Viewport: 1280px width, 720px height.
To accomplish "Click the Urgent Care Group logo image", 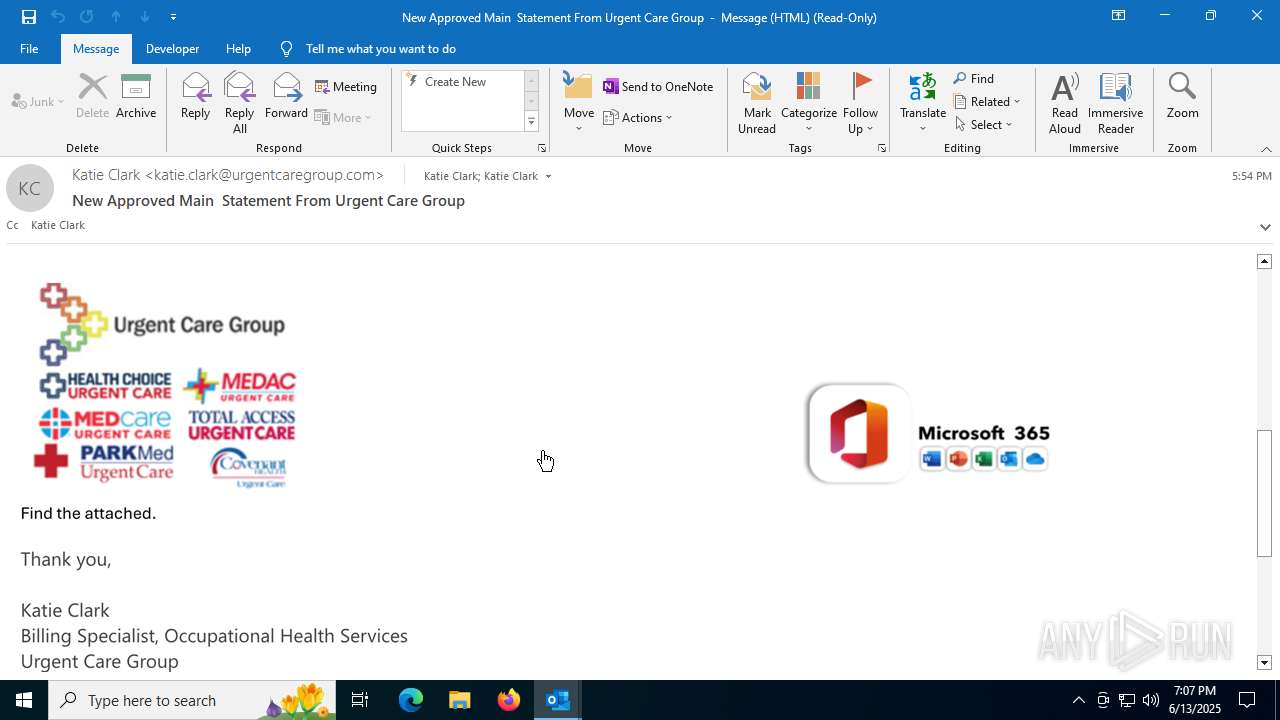I will click(x=164, y=386).
